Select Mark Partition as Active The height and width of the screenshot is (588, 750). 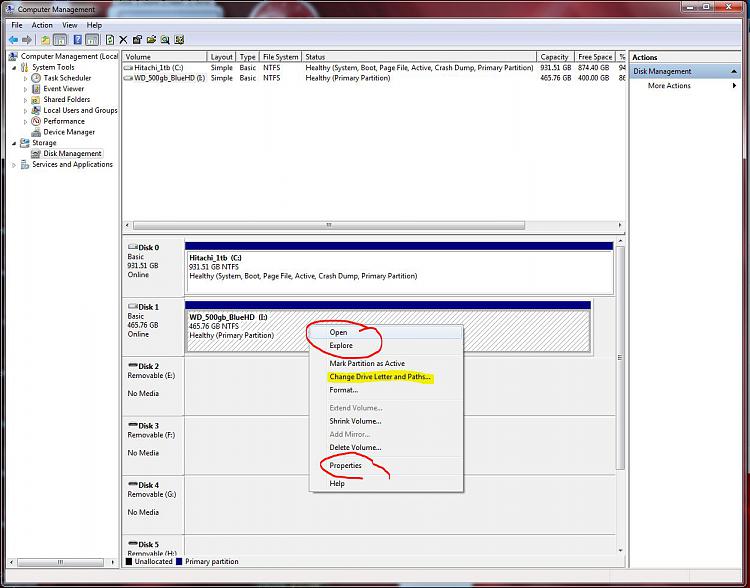click(x=386, y=364)
